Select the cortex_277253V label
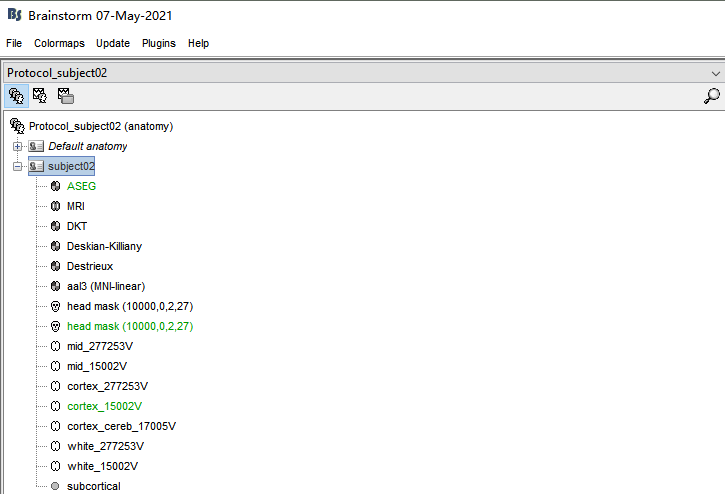This screenshot has width=725, height=494. click(107, 386)
